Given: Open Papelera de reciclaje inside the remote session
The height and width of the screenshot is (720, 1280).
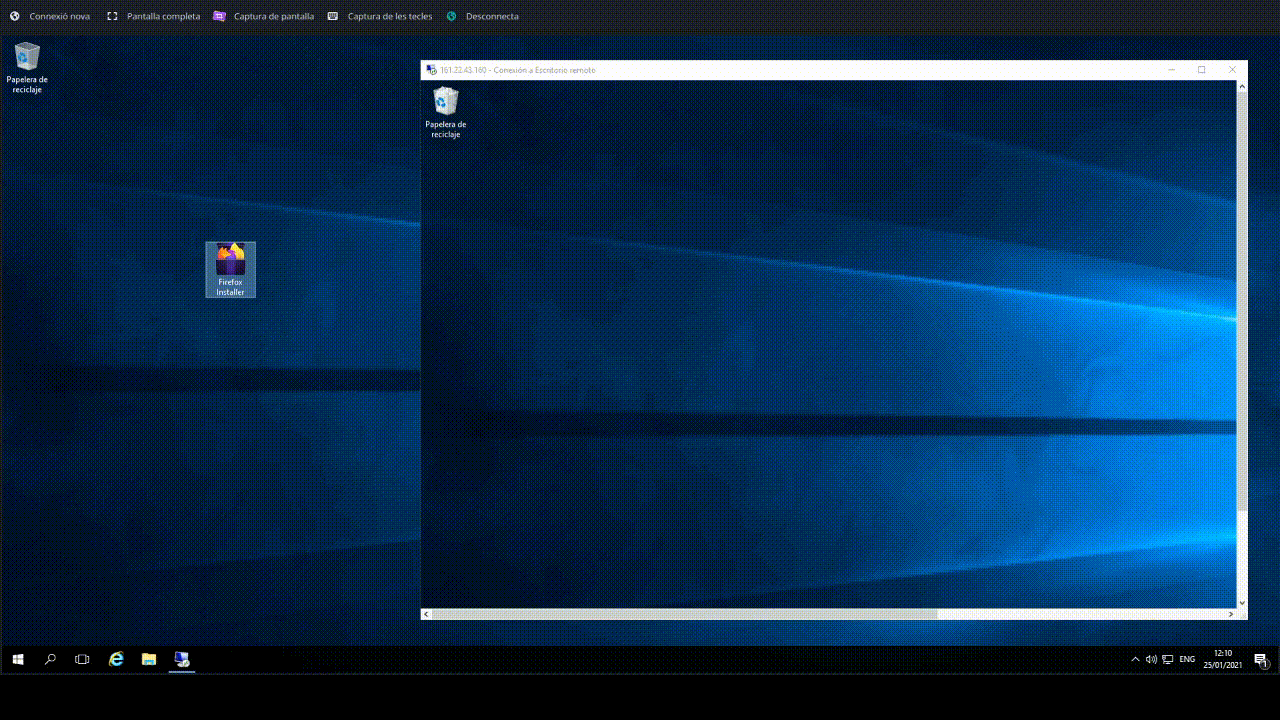Looking at the screenshot, I should 445,108.
